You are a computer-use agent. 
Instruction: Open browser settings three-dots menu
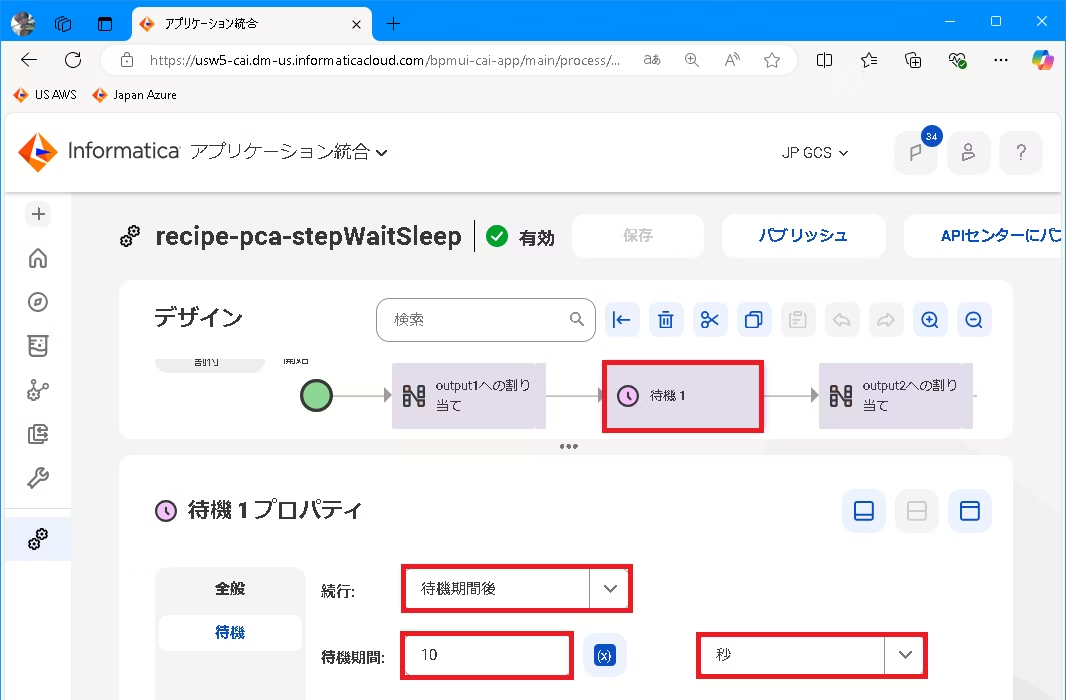click(x=1001, y=60)
